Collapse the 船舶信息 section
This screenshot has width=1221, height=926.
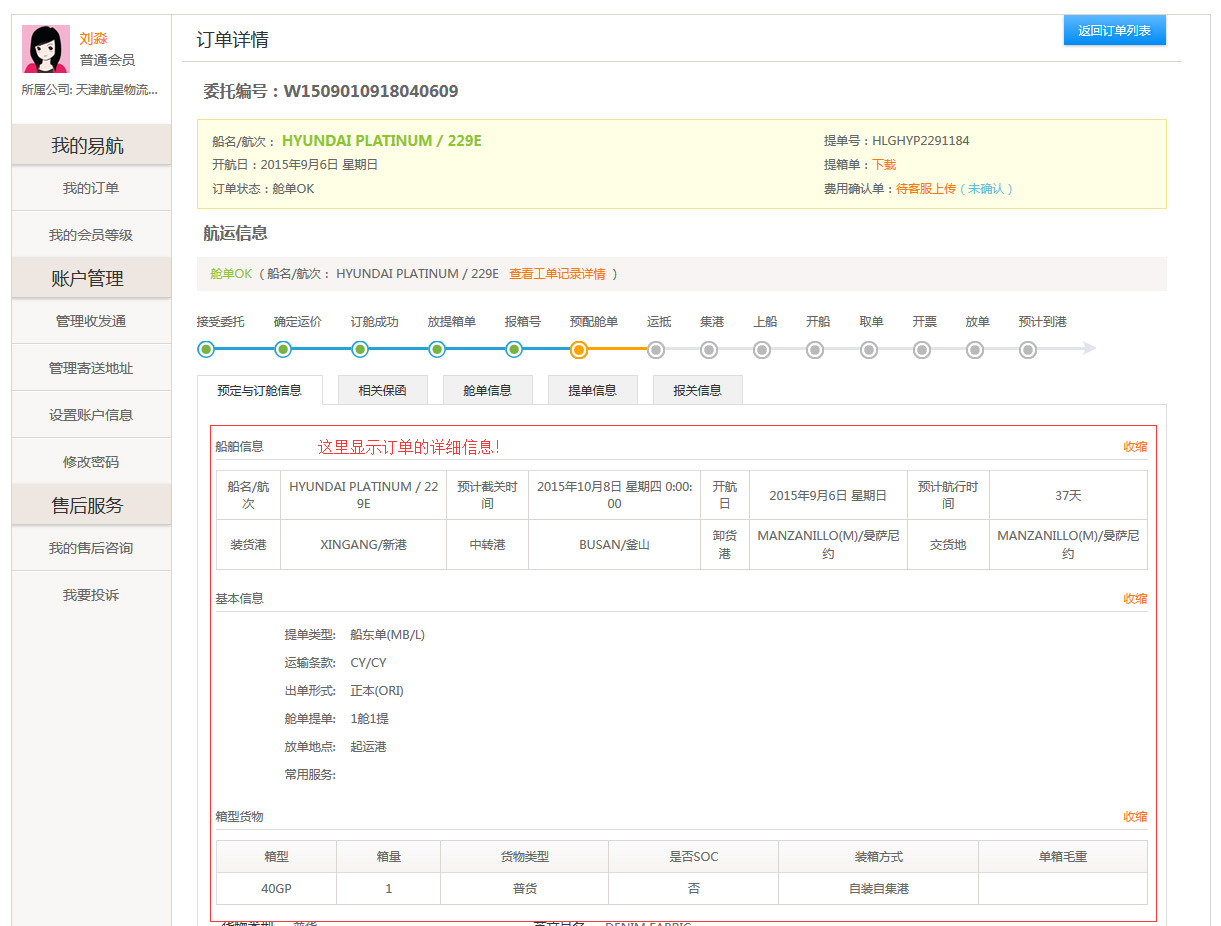click(x=1135, y=447)
